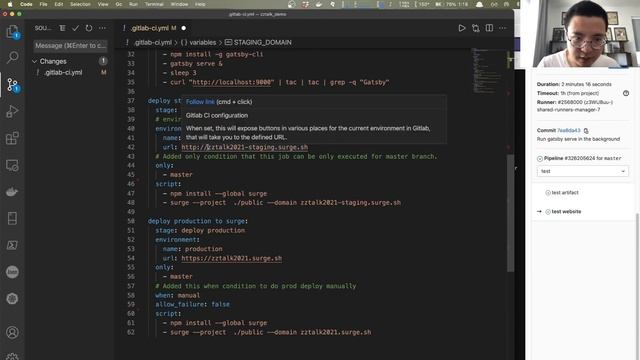Click line number 43 in the gutter
The image size is (640, 360).
point(131,156)
